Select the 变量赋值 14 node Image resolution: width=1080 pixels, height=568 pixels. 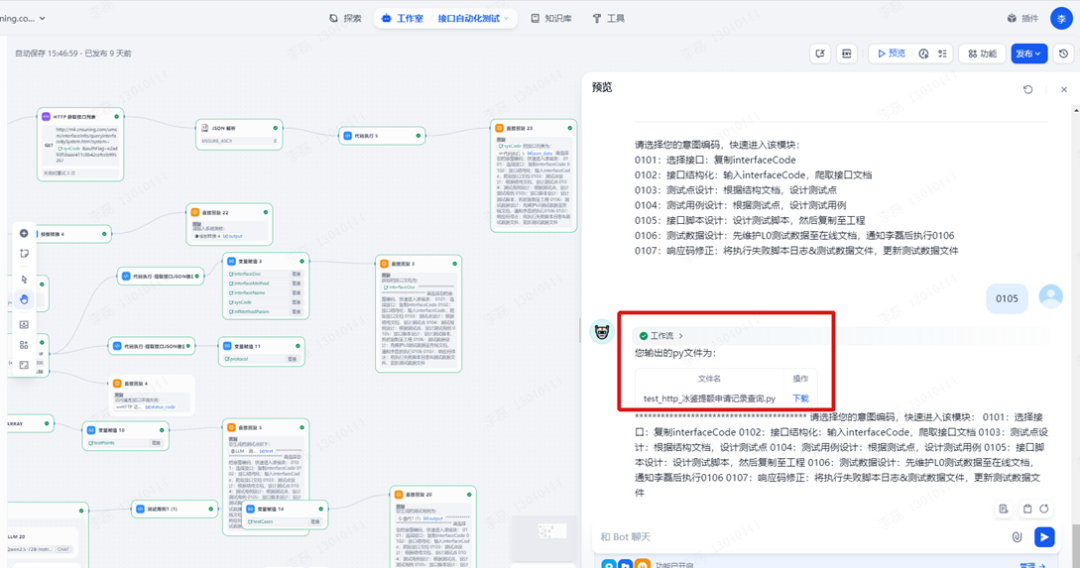[284, 515]
